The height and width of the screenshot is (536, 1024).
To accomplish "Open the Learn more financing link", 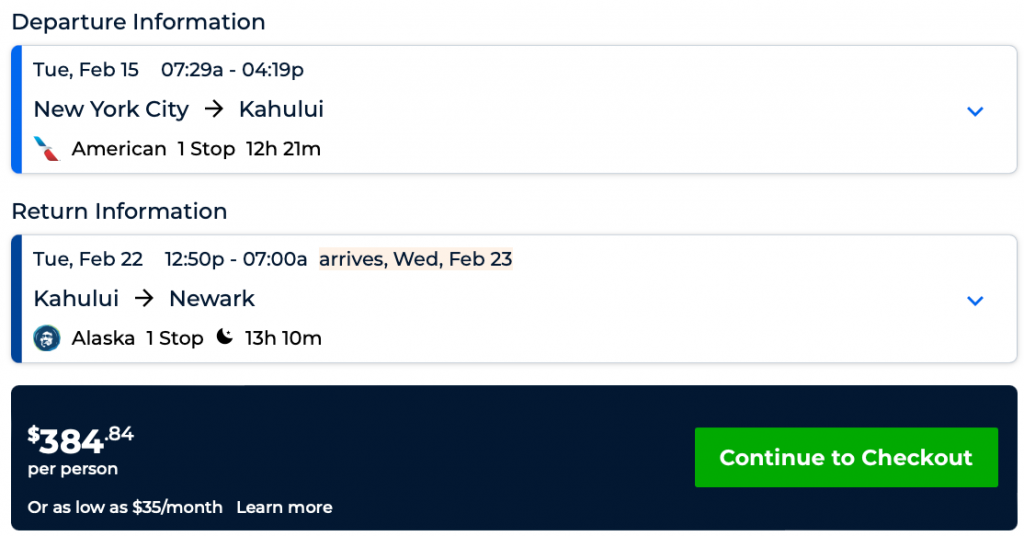I will click(284, 507).
